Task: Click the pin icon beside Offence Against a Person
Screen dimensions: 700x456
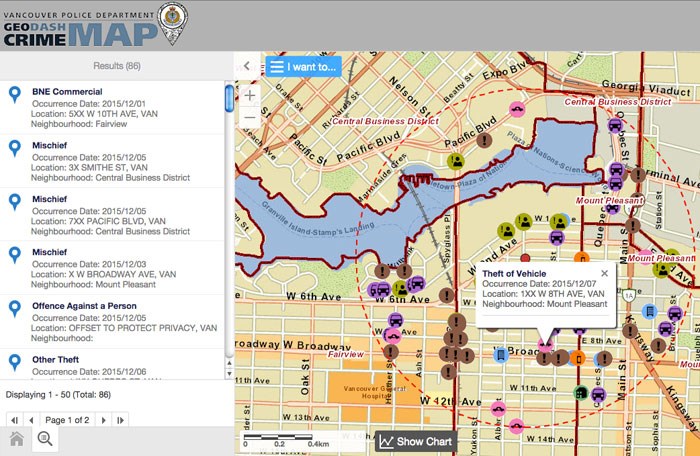Action: click(15, 309)
